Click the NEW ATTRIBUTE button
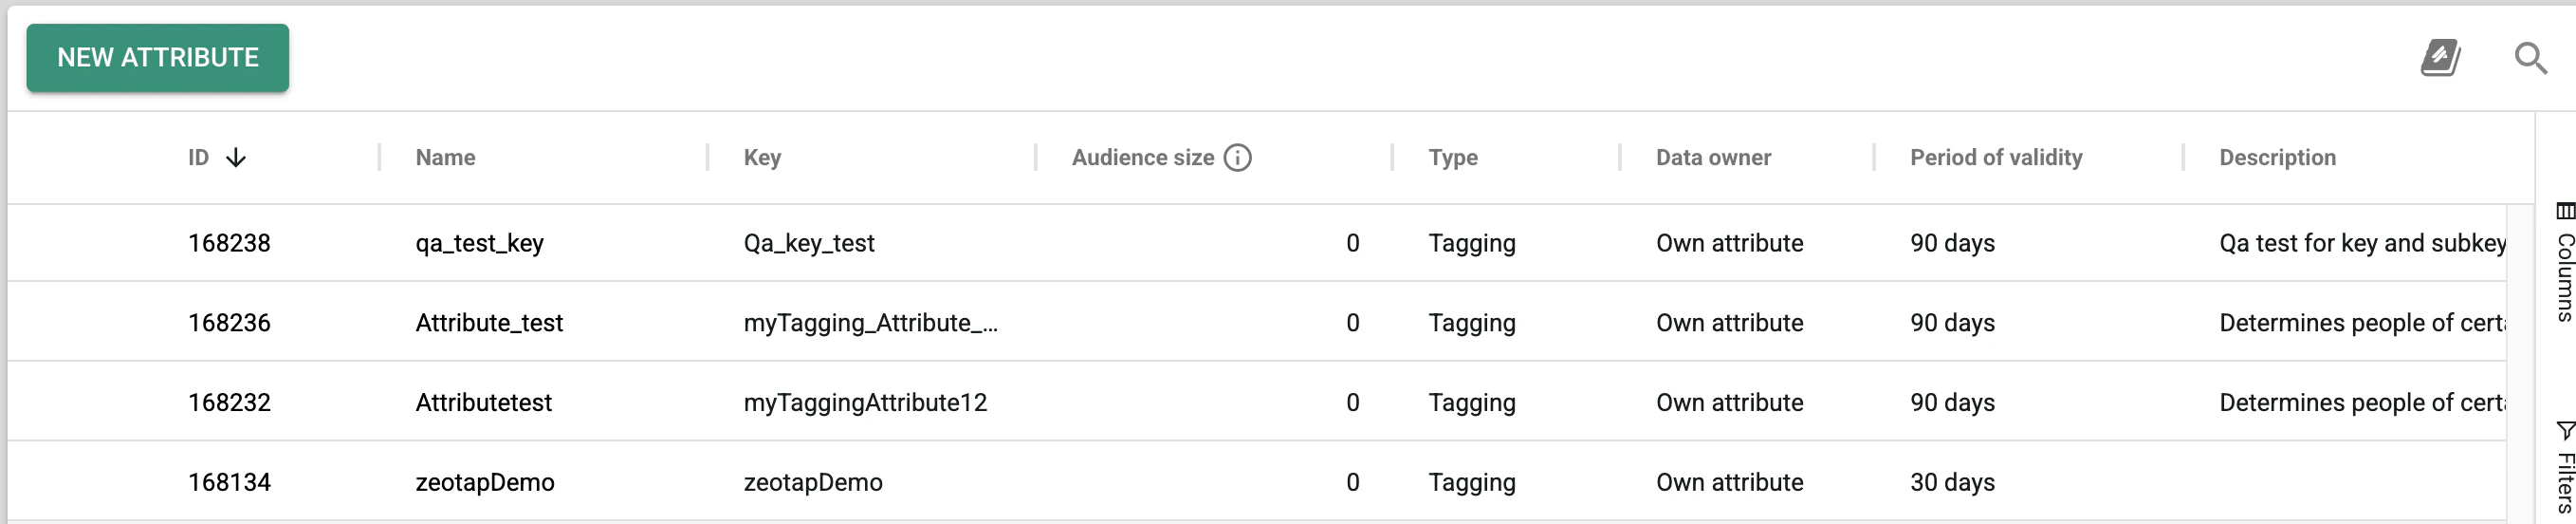The width and height of the screenshot is (2576, 524). click(x=158, y=58)
